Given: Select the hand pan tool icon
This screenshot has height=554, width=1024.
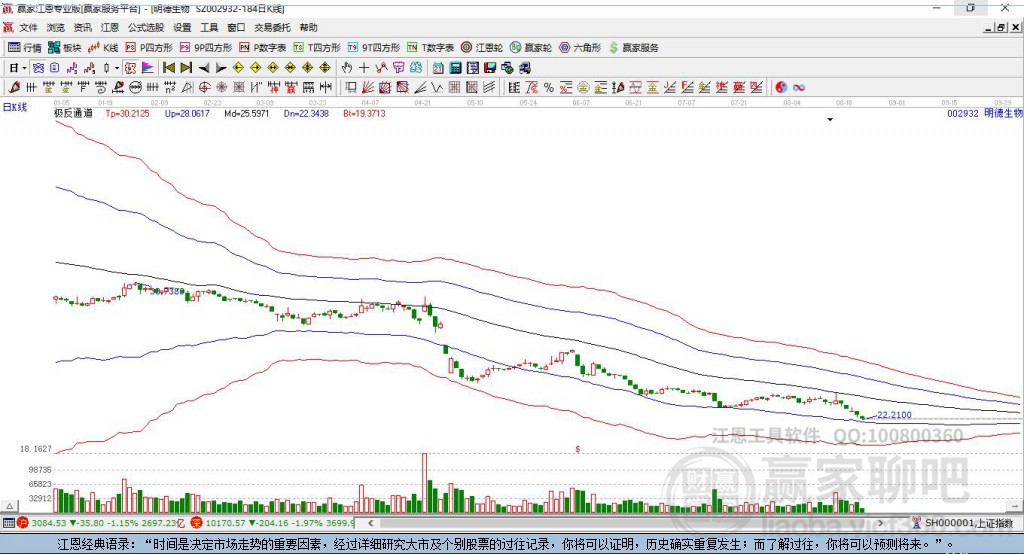Looking at the screenshot, I should pyautogui.click(x=347, y=68).
